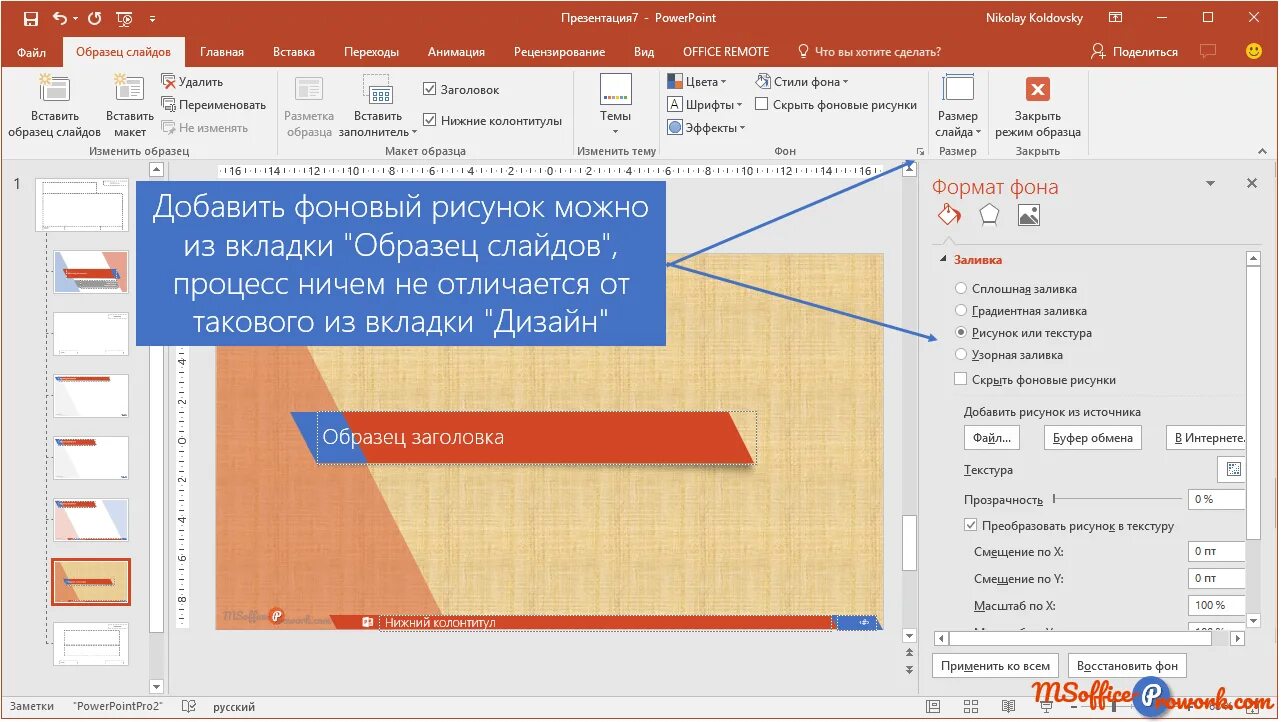Open comments icon next to Поделиться

pos(1209,51)
